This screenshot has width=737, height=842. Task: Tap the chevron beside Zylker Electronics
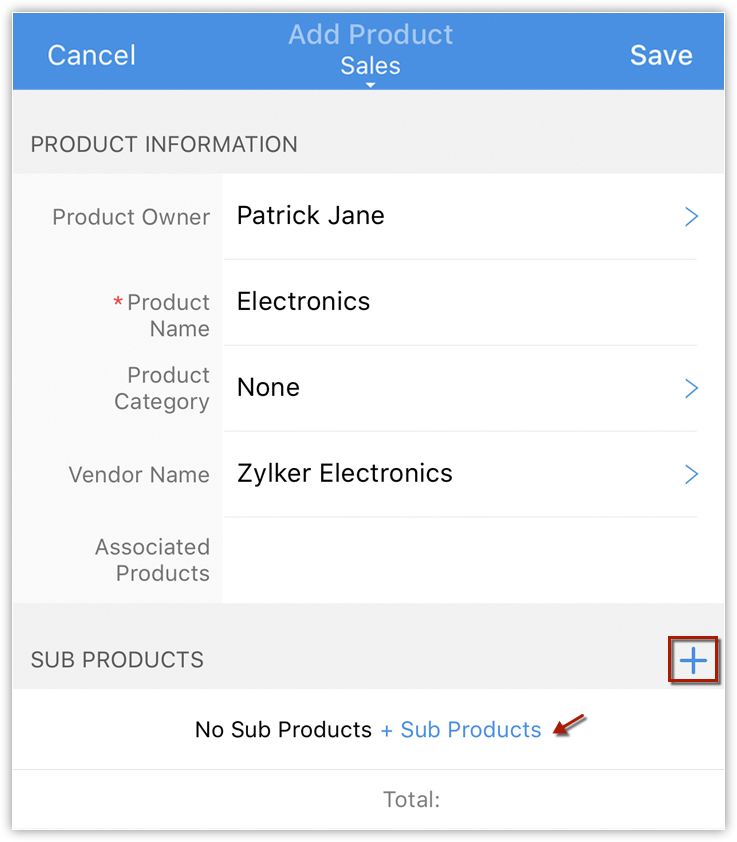tap(691, 474)
